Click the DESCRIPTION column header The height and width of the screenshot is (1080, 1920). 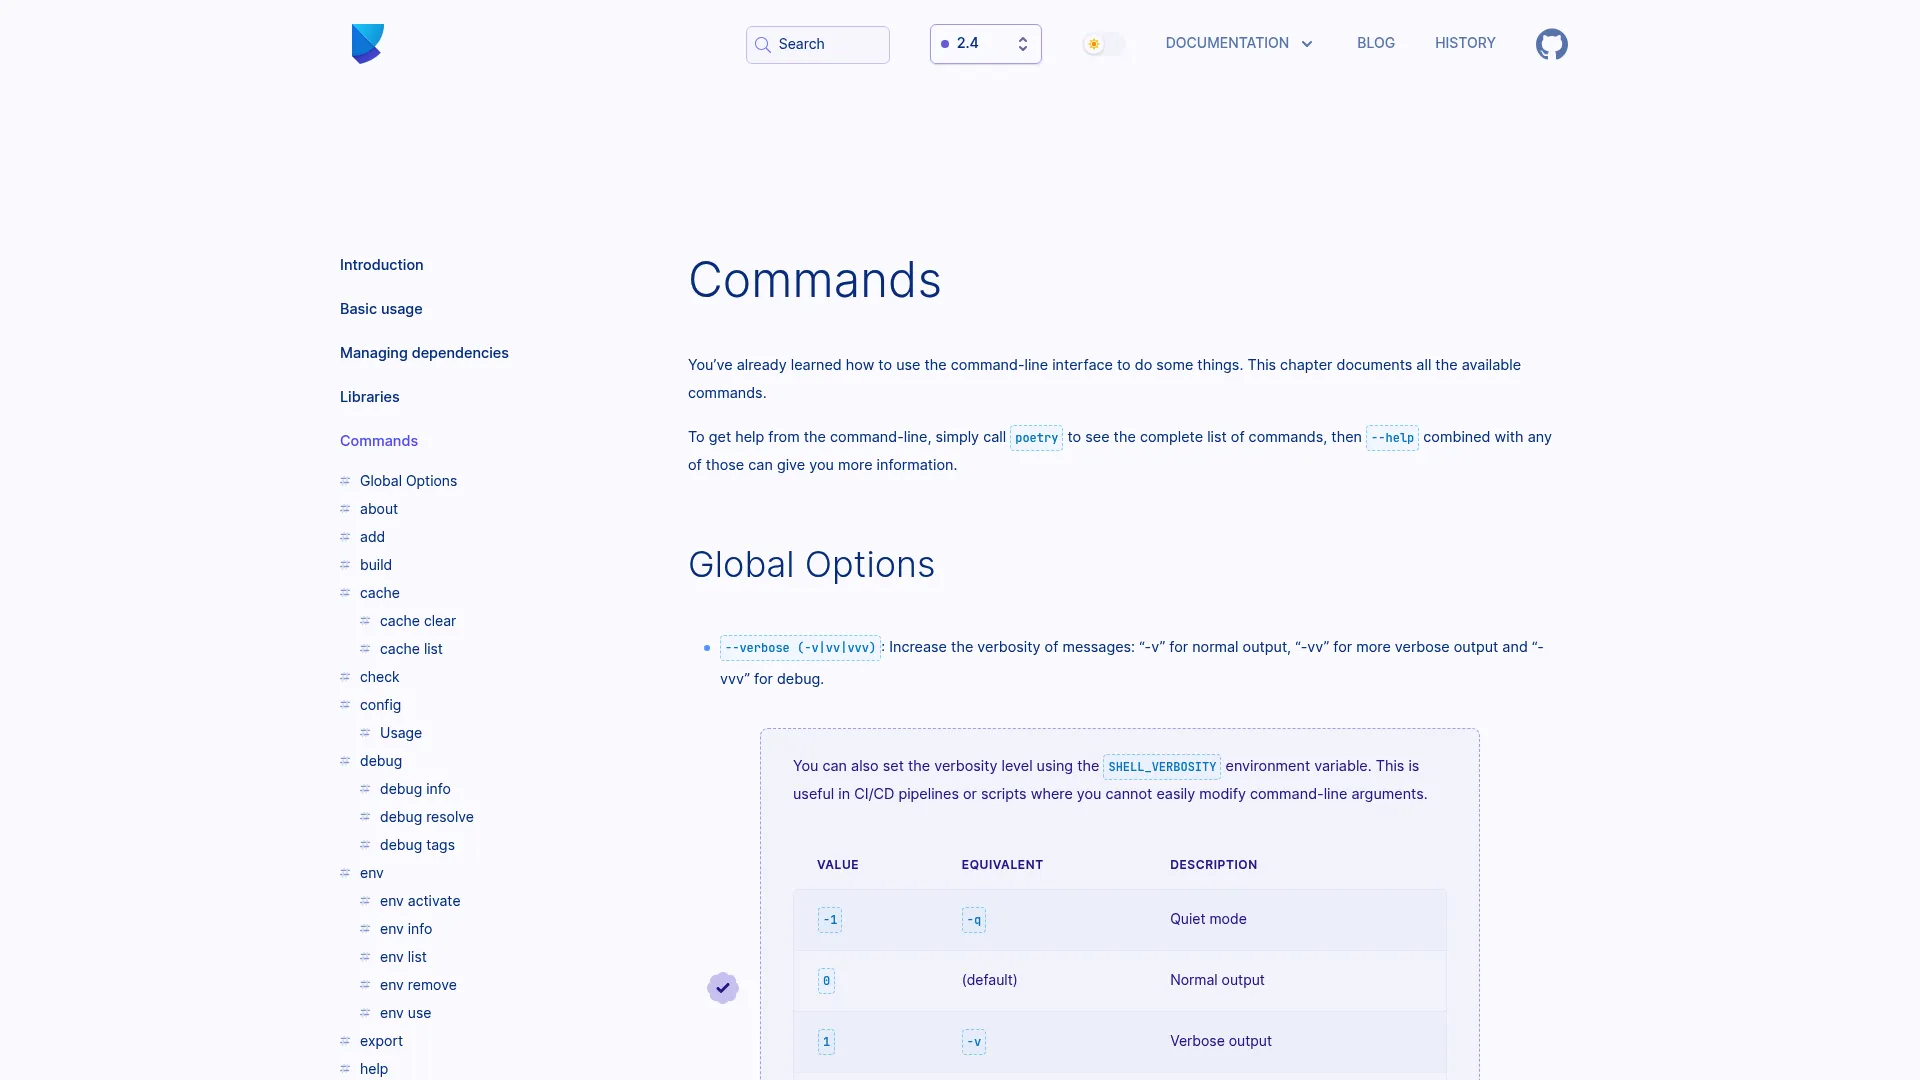(1213, 865)
